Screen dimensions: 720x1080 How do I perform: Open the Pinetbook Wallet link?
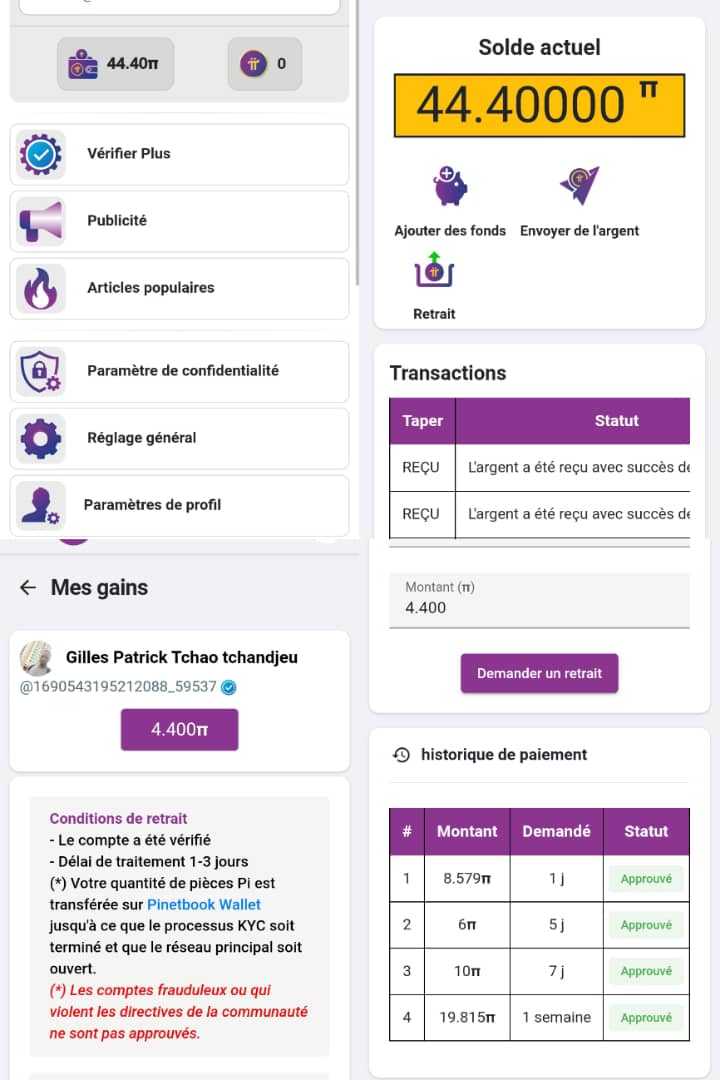(204, 904)
